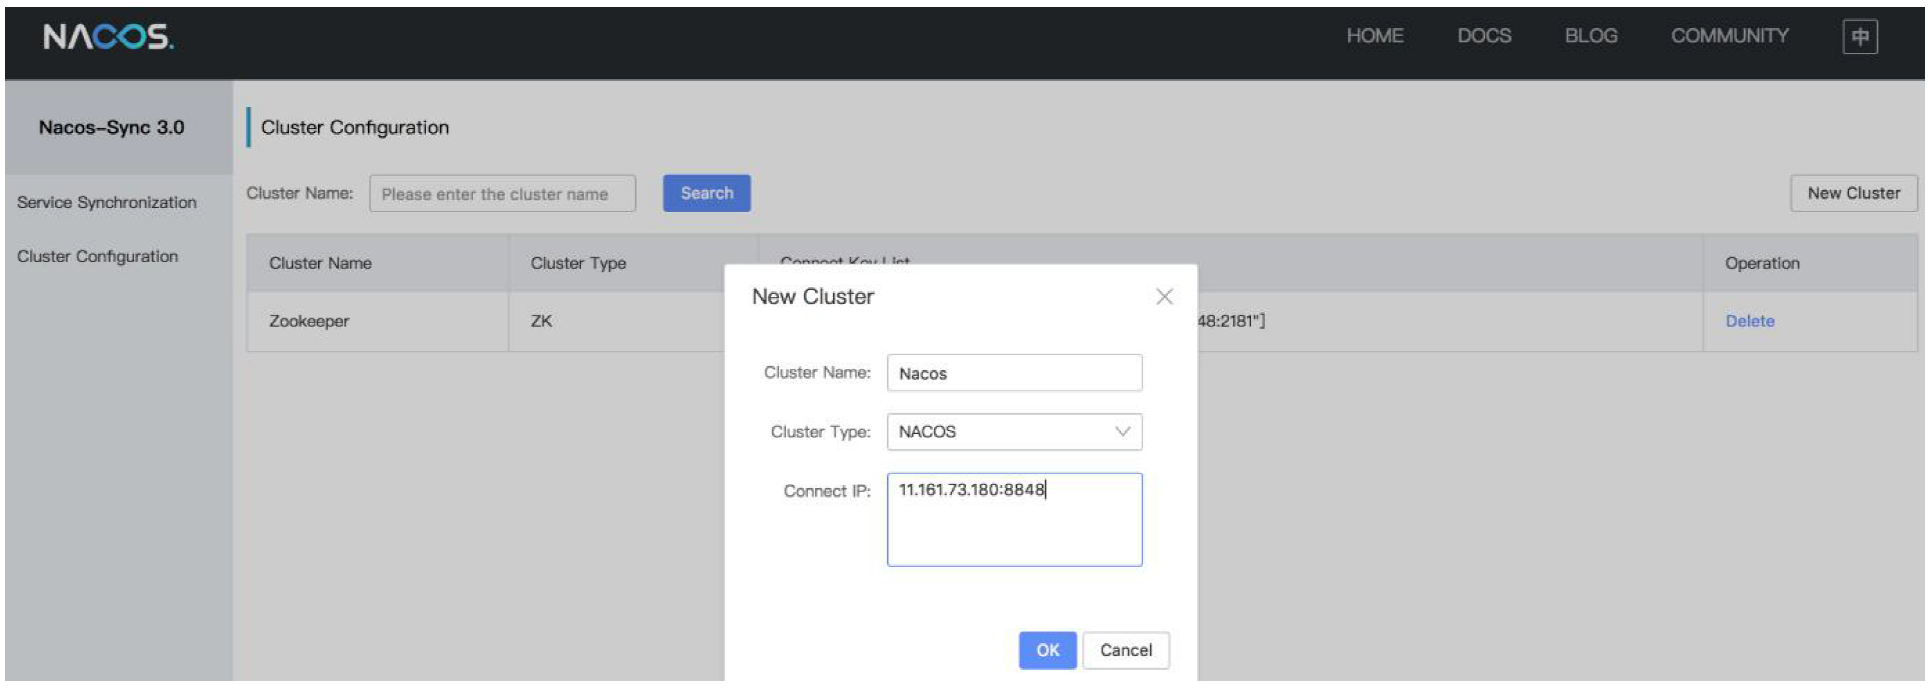Switch language with the 中 icon
This screenshot has width=1931, height=691.
tap(1860, 37)
